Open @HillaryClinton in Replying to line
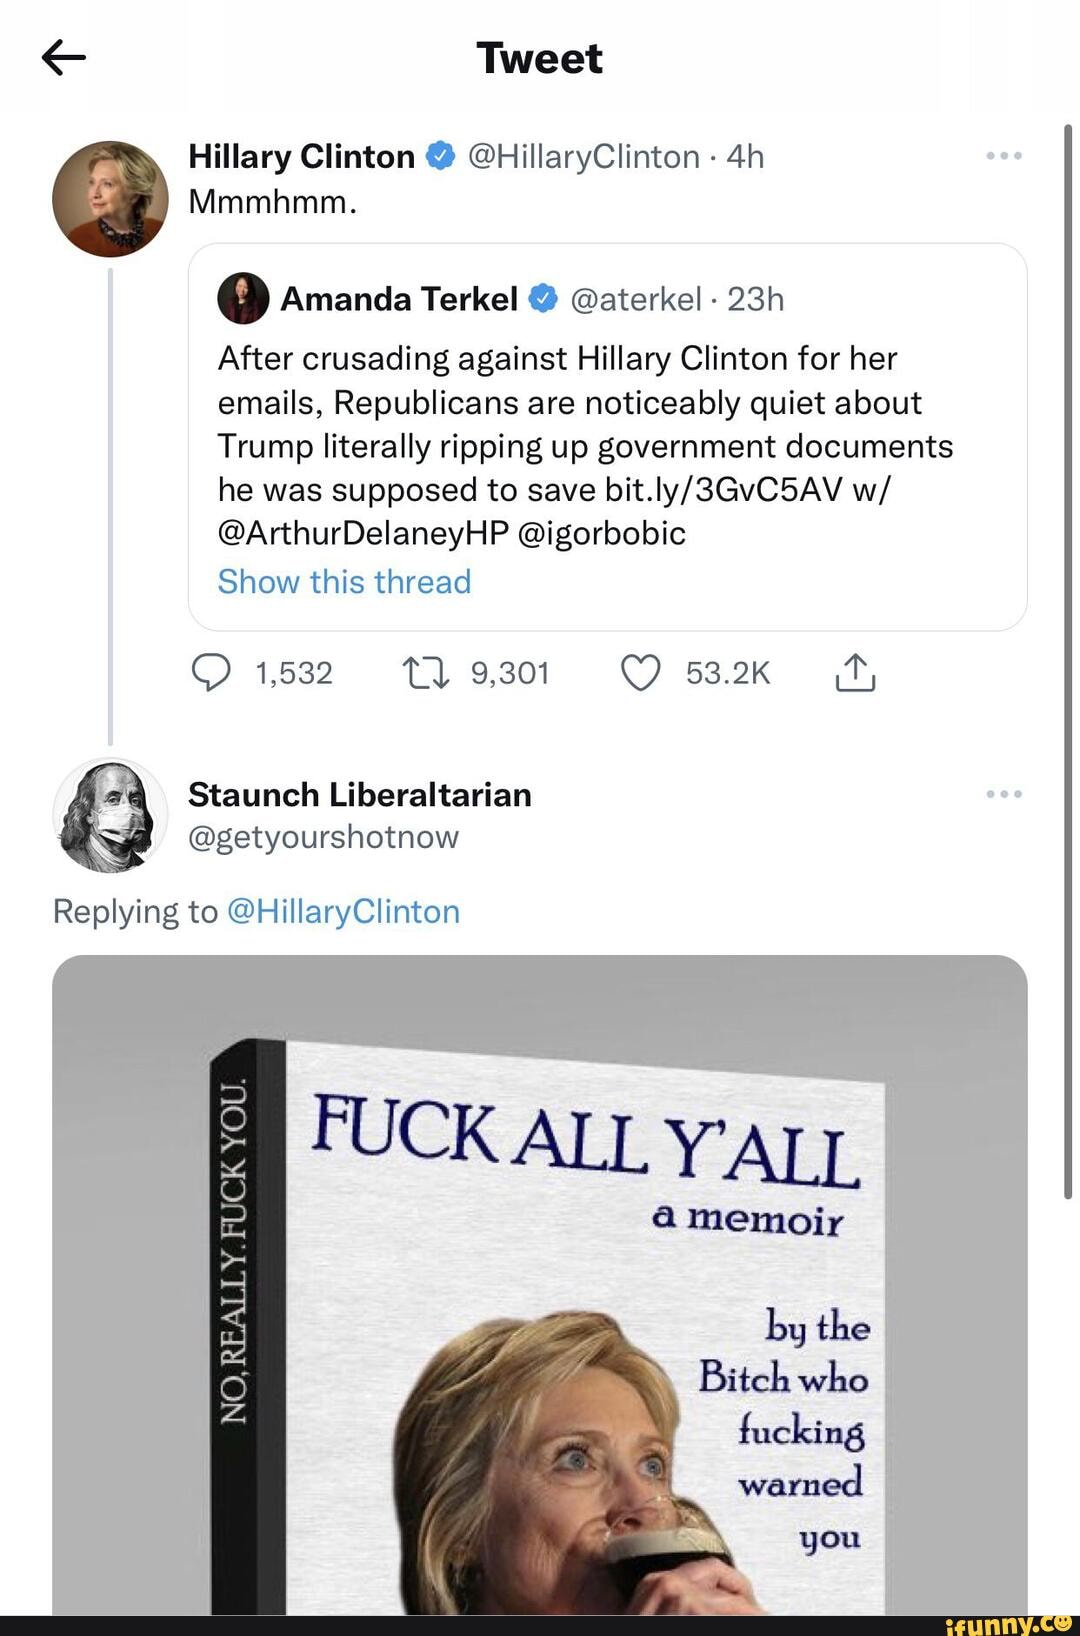The width and height of the screenshot is (1080, 1636). [x=344, y=912]
